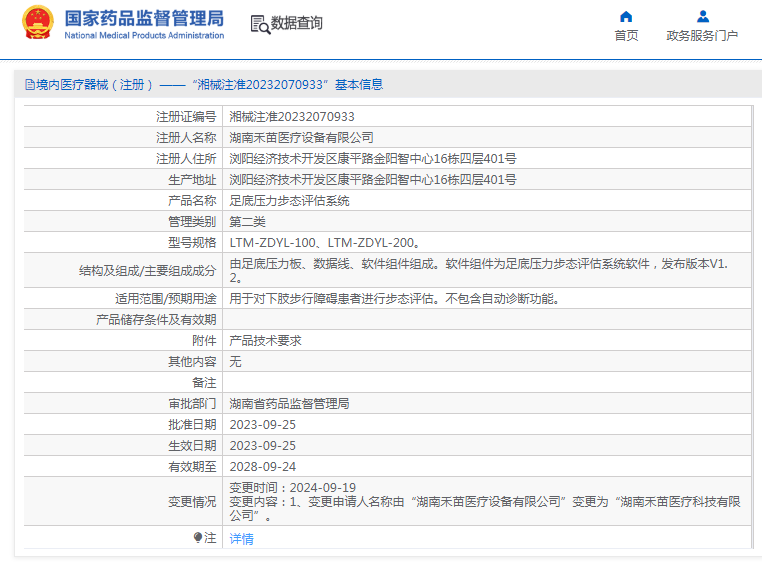Select approving department 湖南省药品监督管理局
The width and height of the screenshot is (762, 564).
[289, 403]
